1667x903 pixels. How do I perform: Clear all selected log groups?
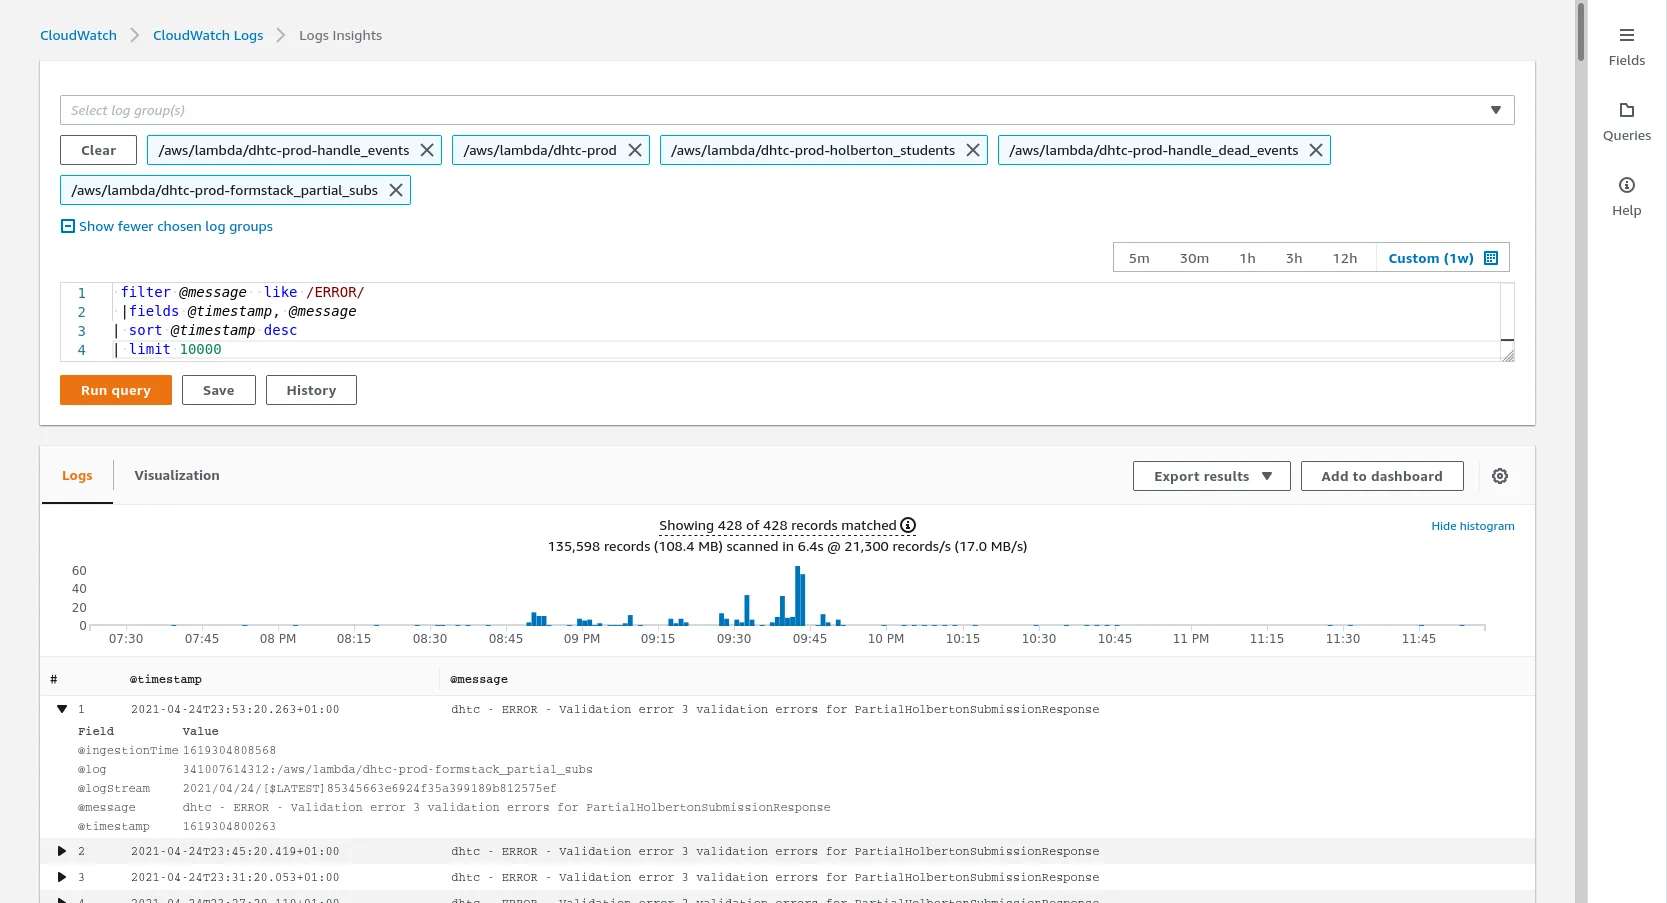(98, 150)
